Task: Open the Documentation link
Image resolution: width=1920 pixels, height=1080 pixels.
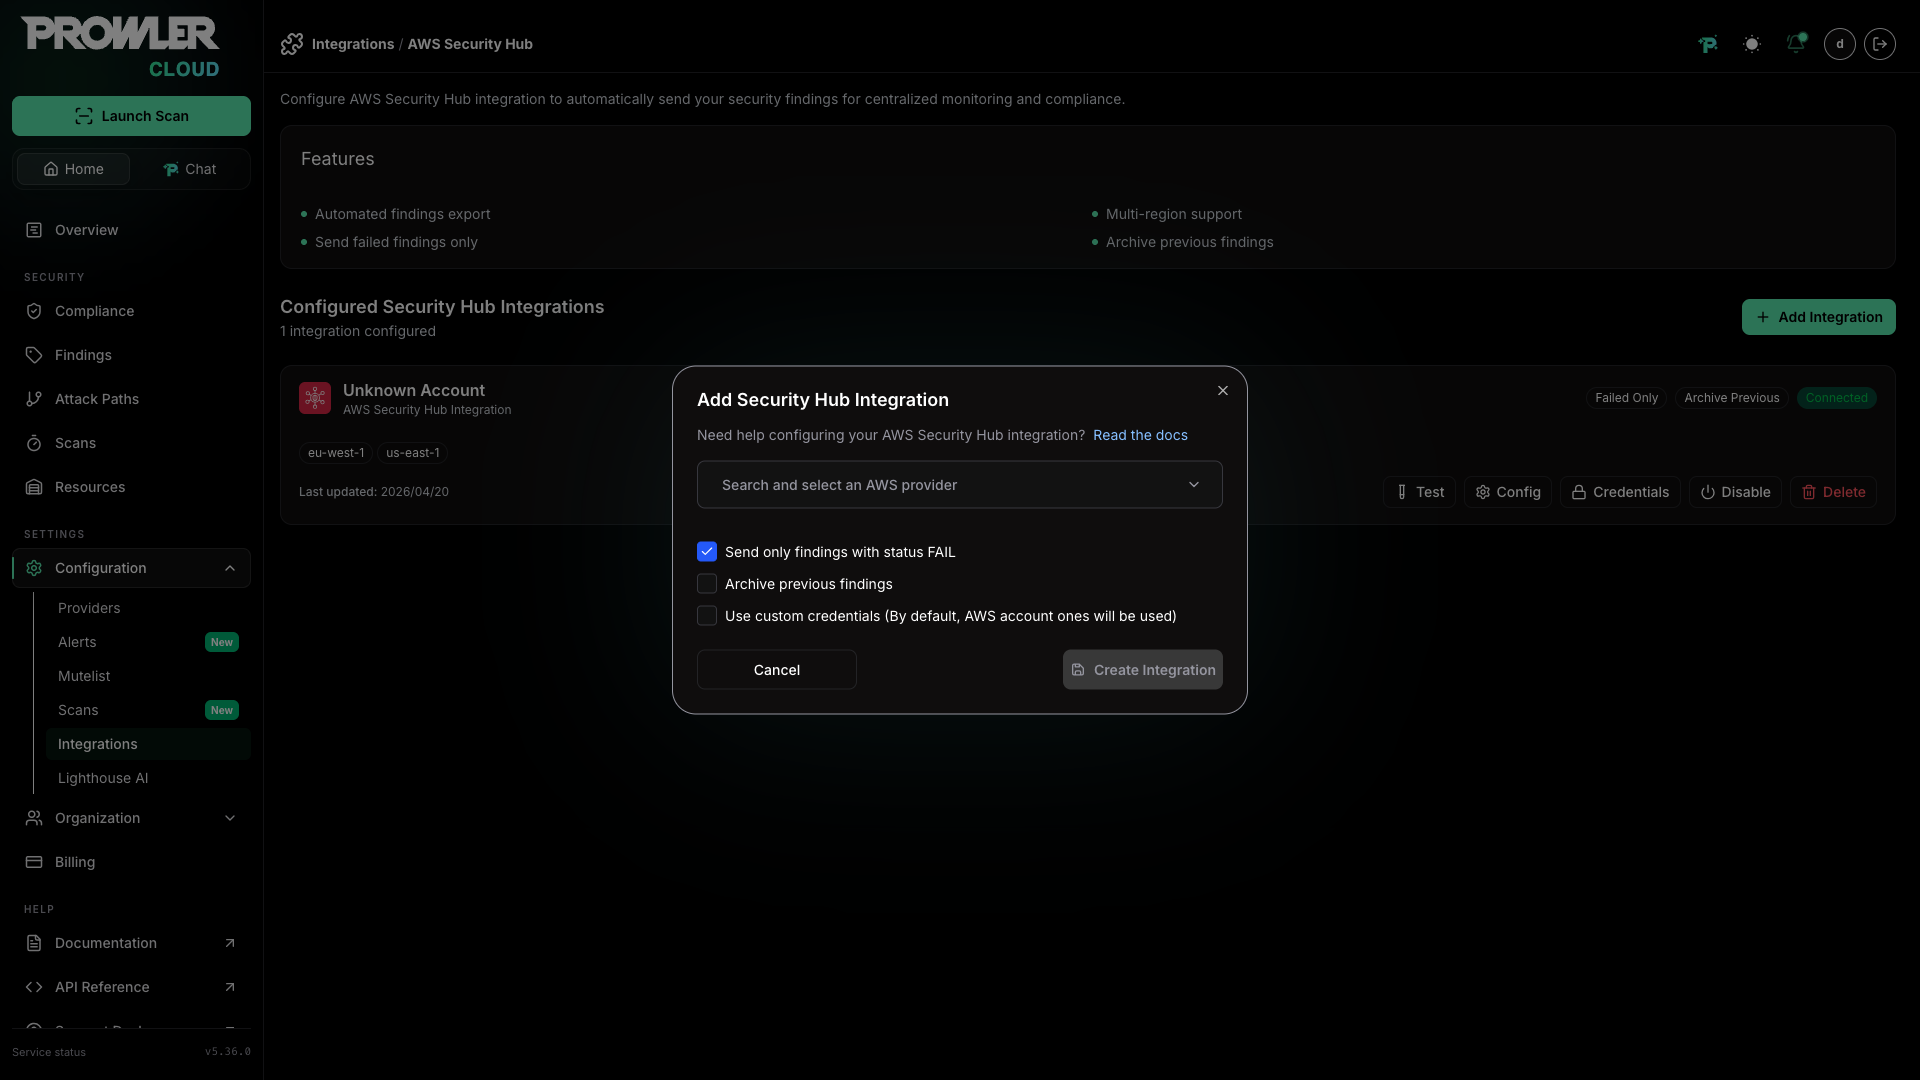Action: [131, 943]
